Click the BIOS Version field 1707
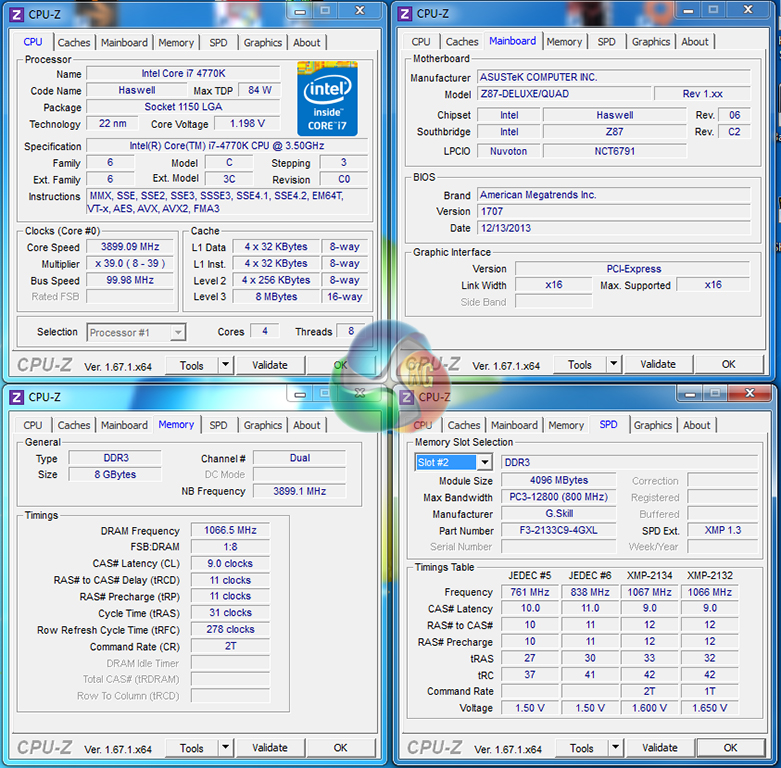 tap(614, 211)
